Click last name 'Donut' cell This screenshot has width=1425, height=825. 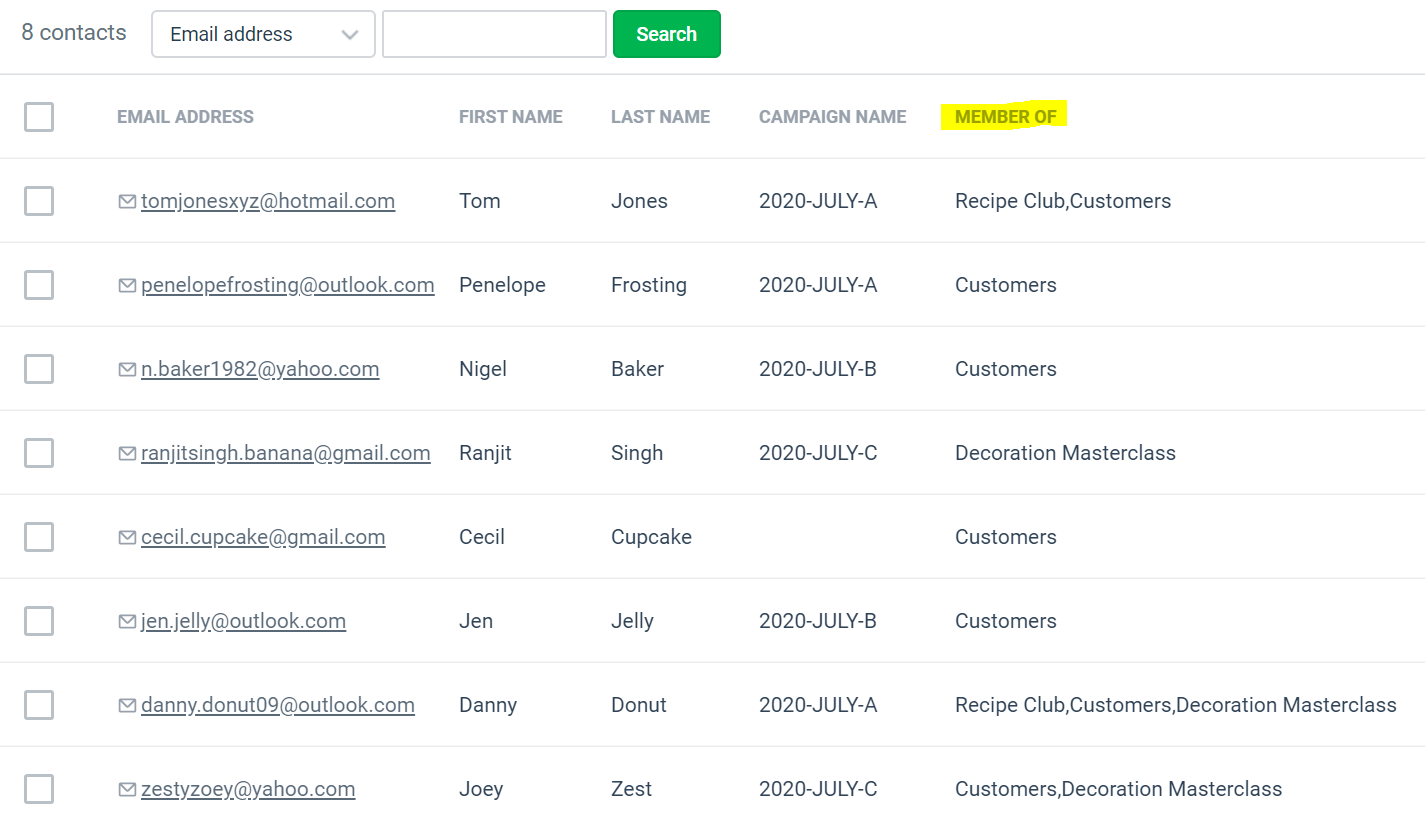pos(639,705)
